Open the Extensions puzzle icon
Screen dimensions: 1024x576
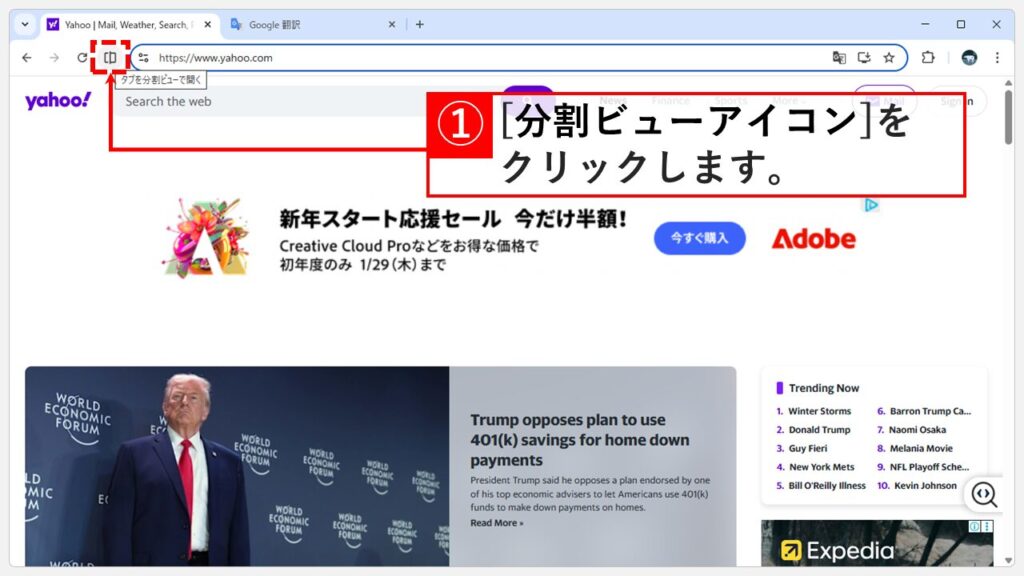pyautogui.click(x=930, y=58)
